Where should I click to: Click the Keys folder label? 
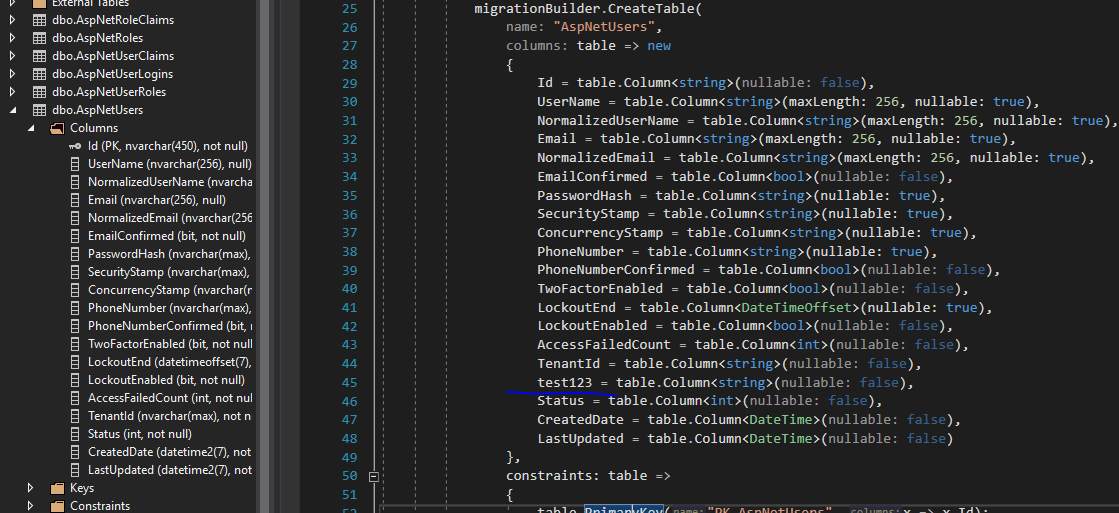coord(82,488)
